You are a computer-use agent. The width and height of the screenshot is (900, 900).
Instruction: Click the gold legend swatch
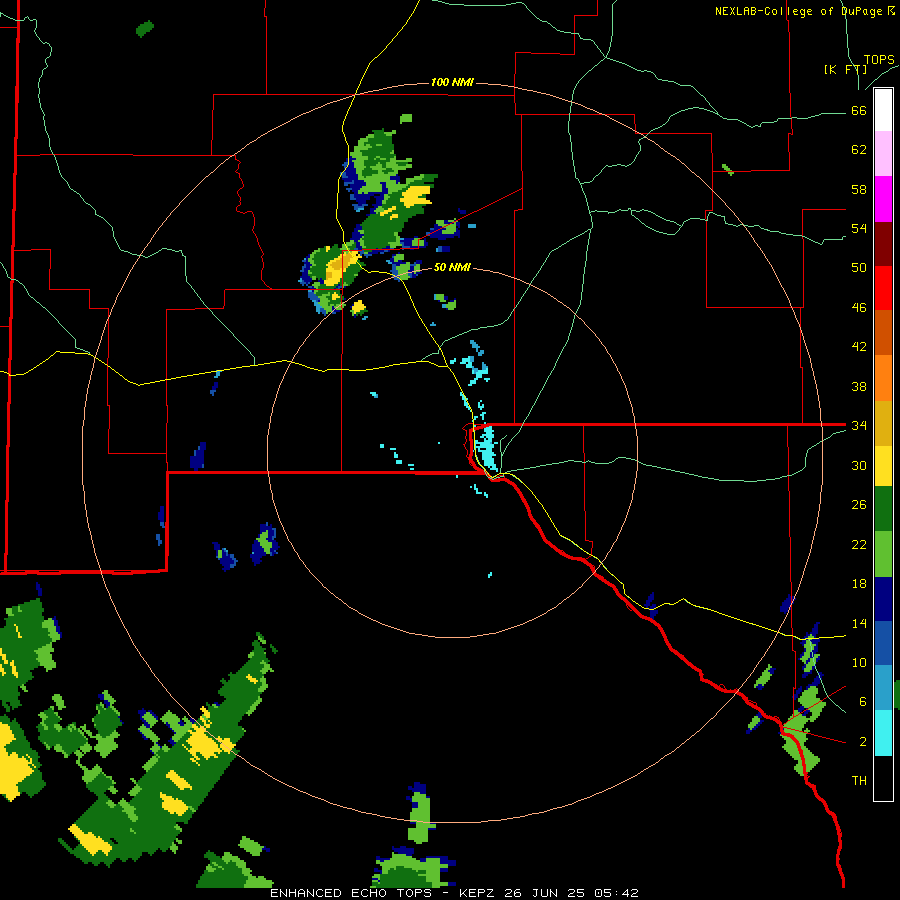pos(883,423)
